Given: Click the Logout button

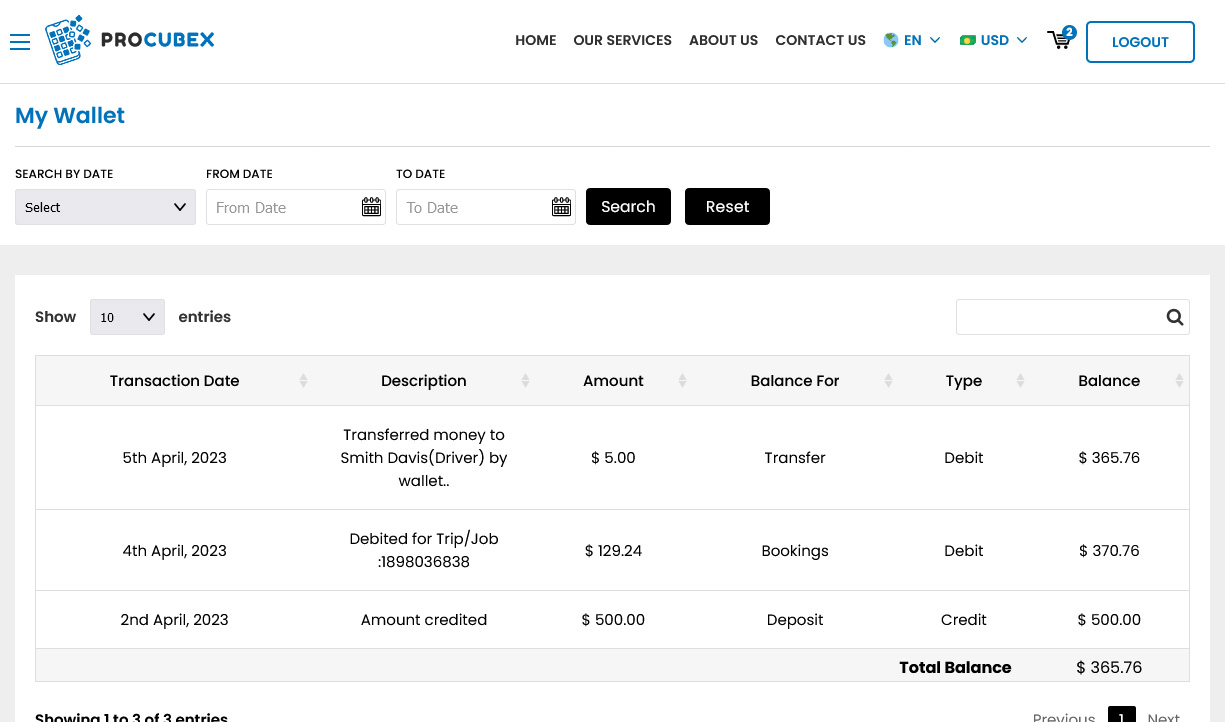Looking at the screenshot, I should 1140,42.
